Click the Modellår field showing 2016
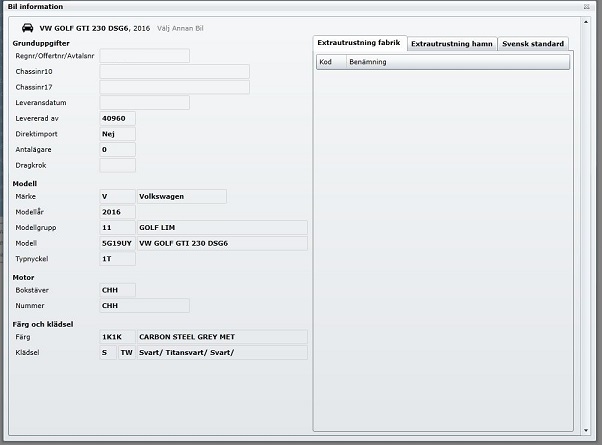The height and width of the screenshot is (445, 602). pos(117,212)
